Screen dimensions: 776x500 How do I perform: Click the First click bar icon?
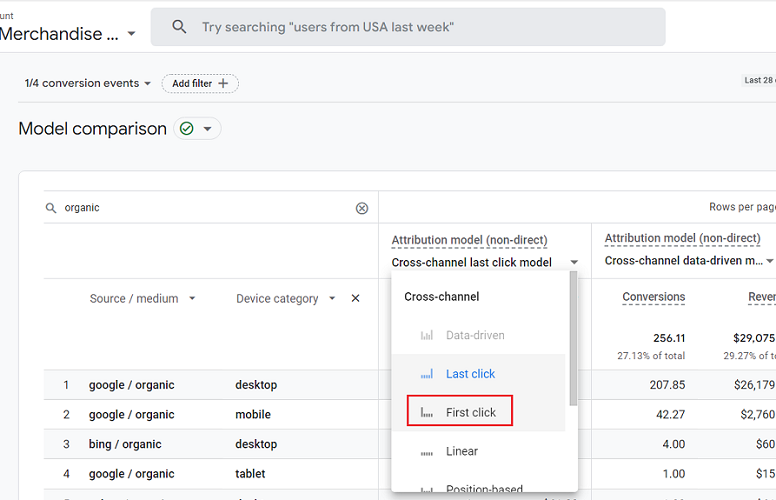coord(427,412)
